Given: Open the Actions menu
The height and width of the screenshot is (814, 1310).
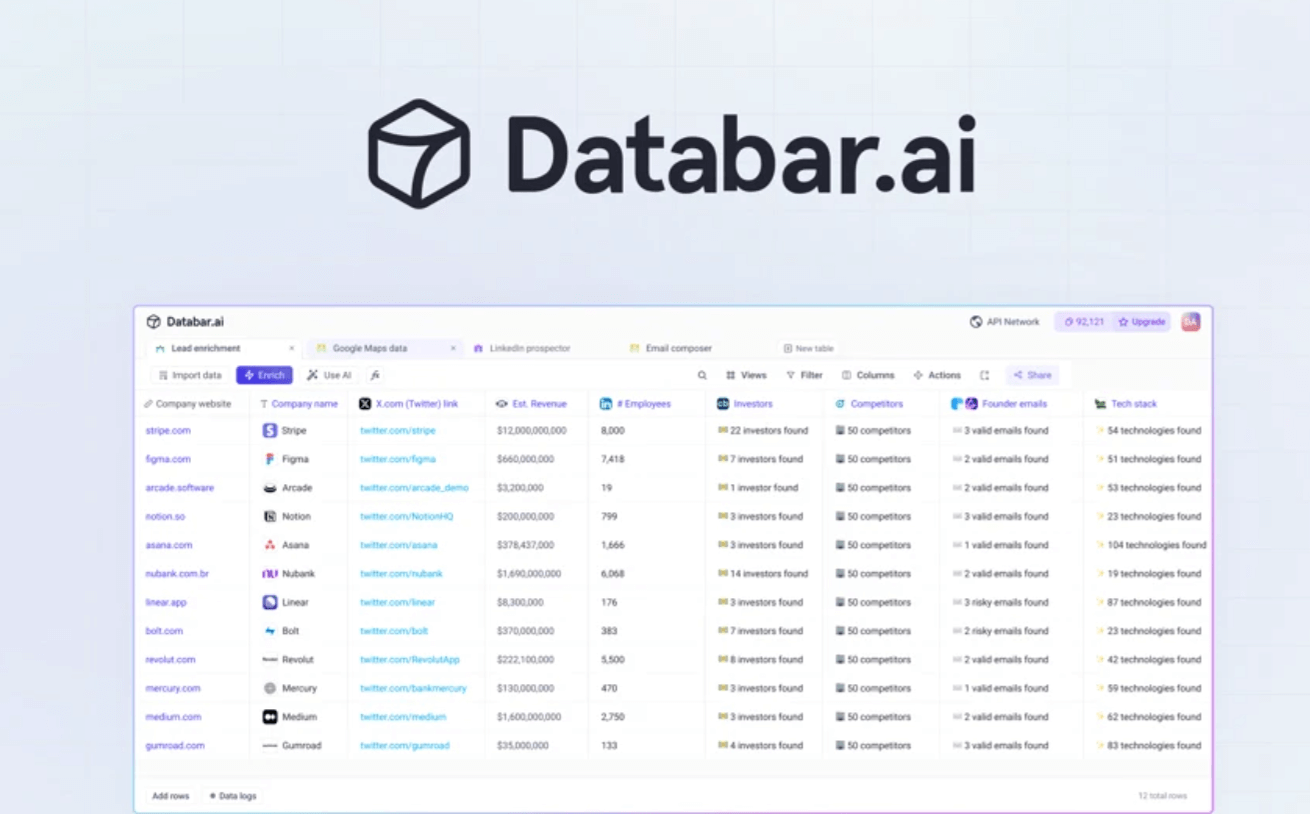Looking at the screenshot, I should pyautogui.click(x=937, y=375).
